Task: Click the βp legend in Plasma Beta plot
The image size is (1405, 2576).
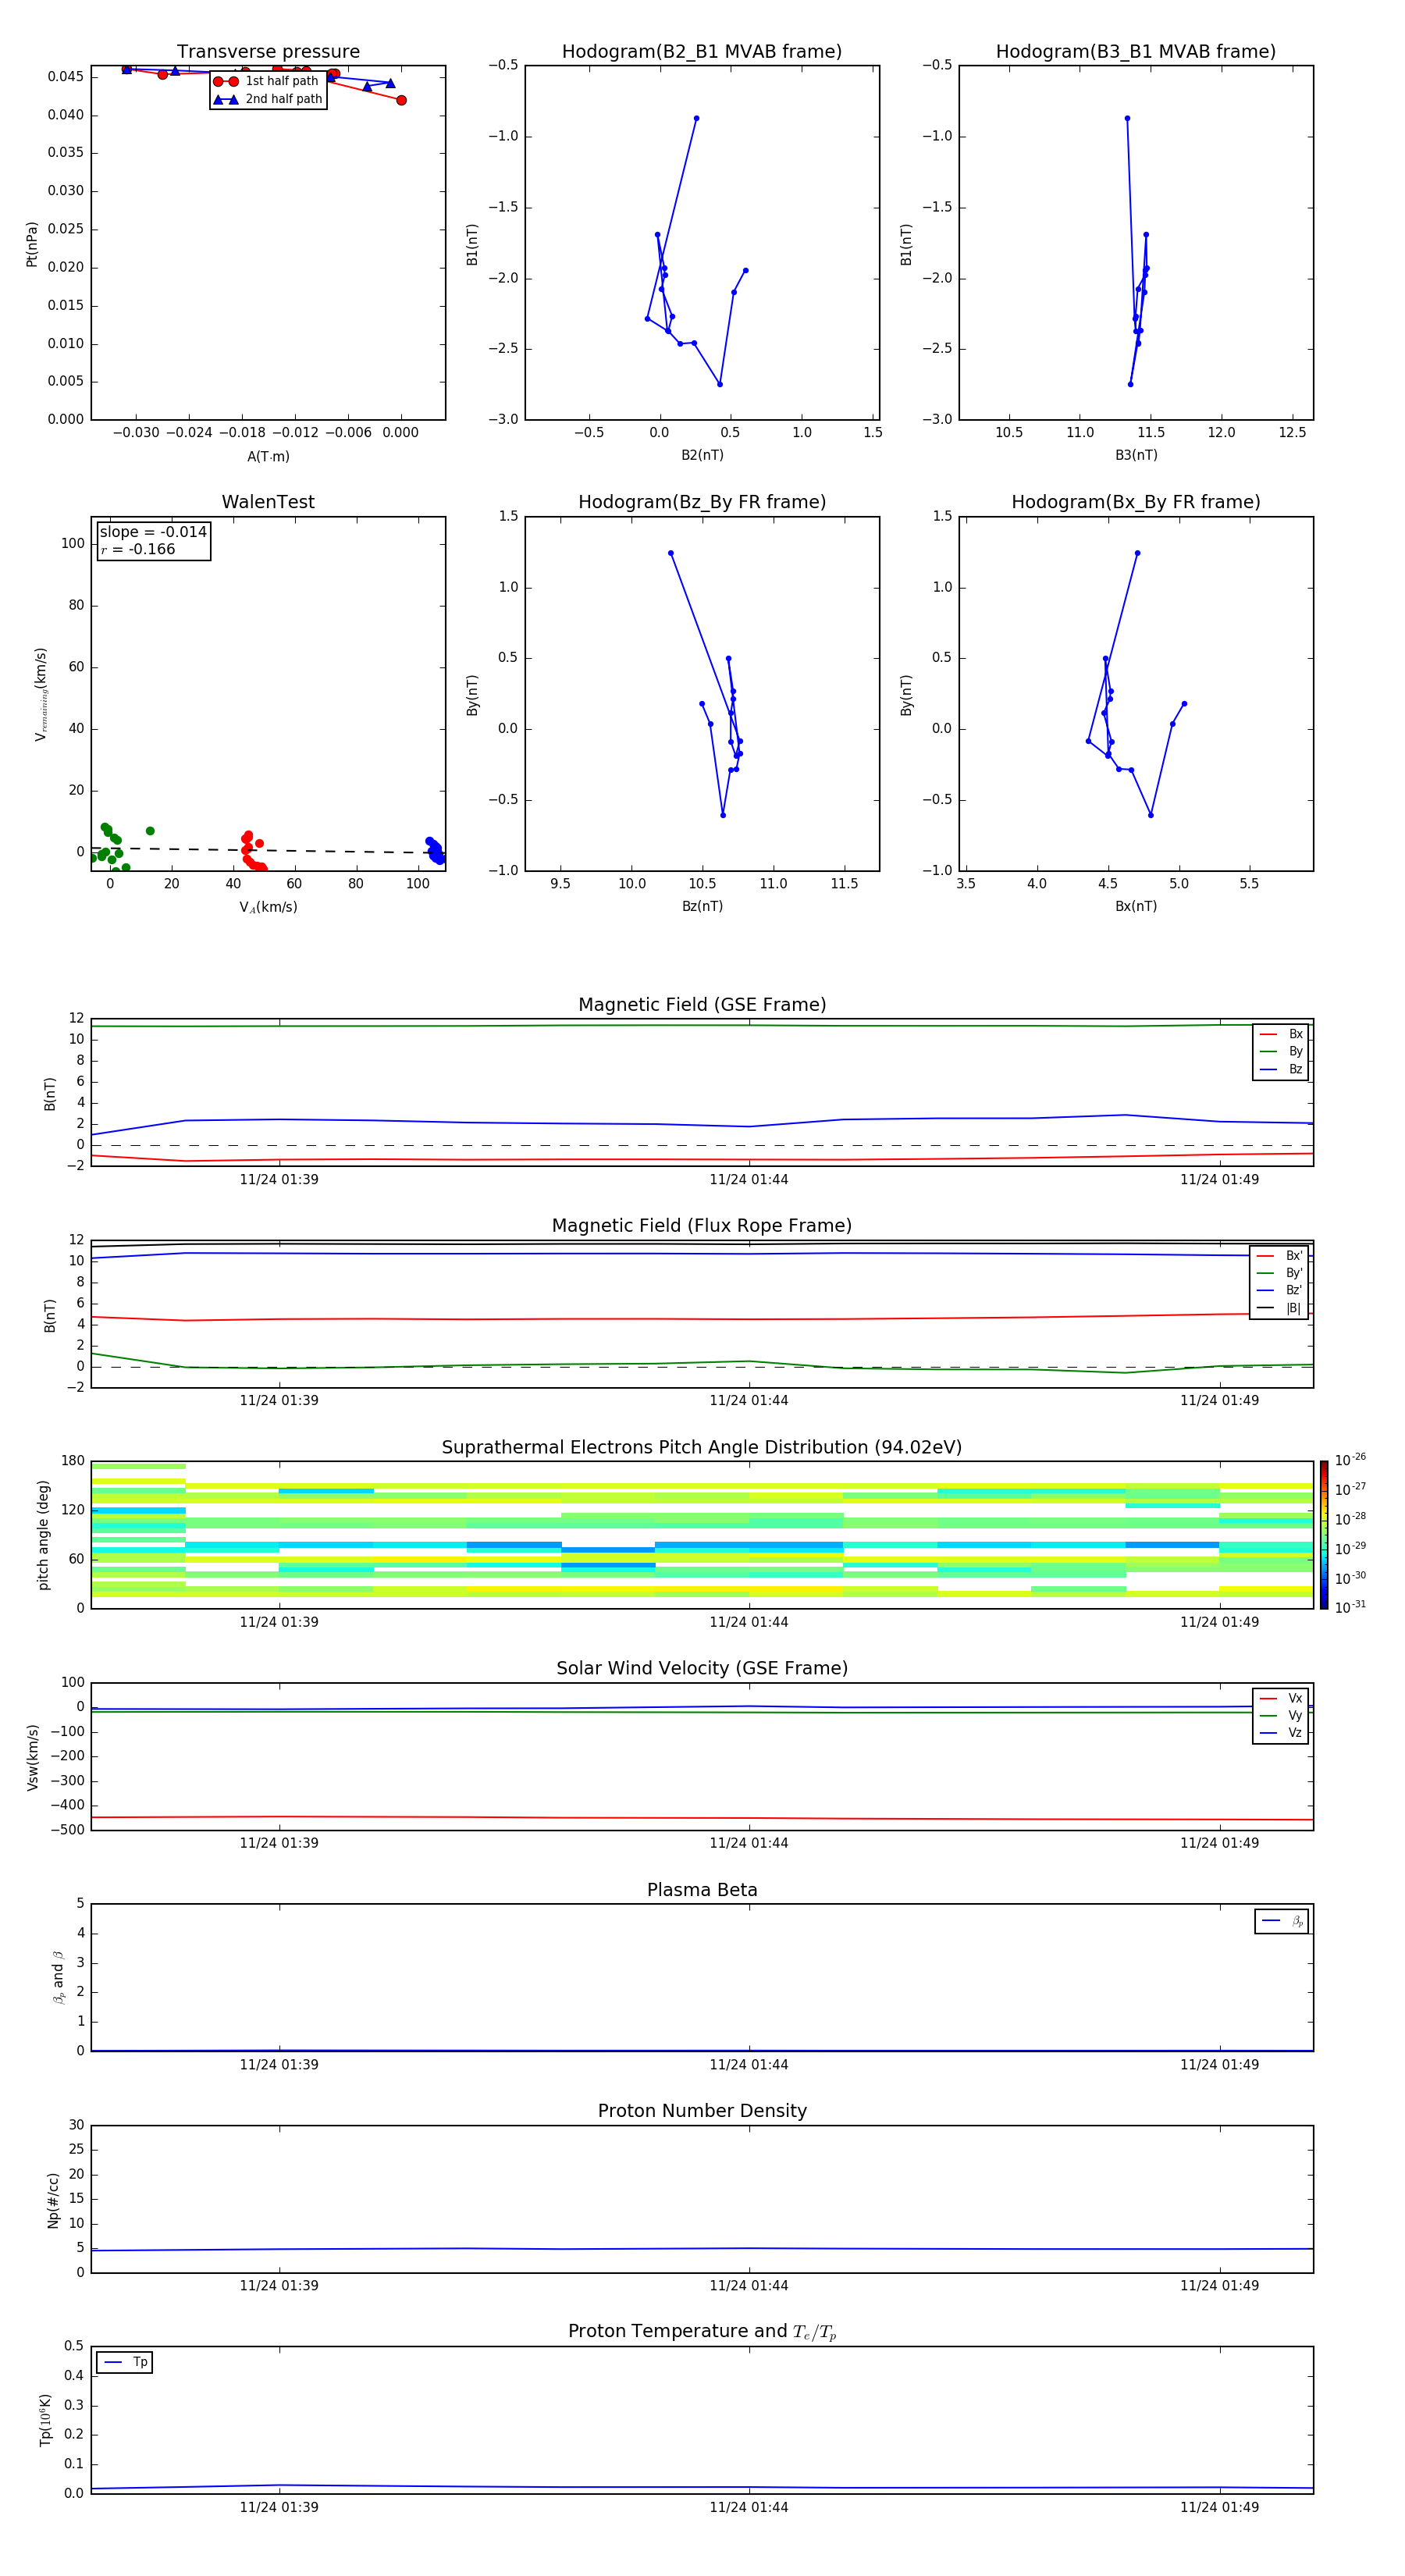Action: click(1282, 1921)
